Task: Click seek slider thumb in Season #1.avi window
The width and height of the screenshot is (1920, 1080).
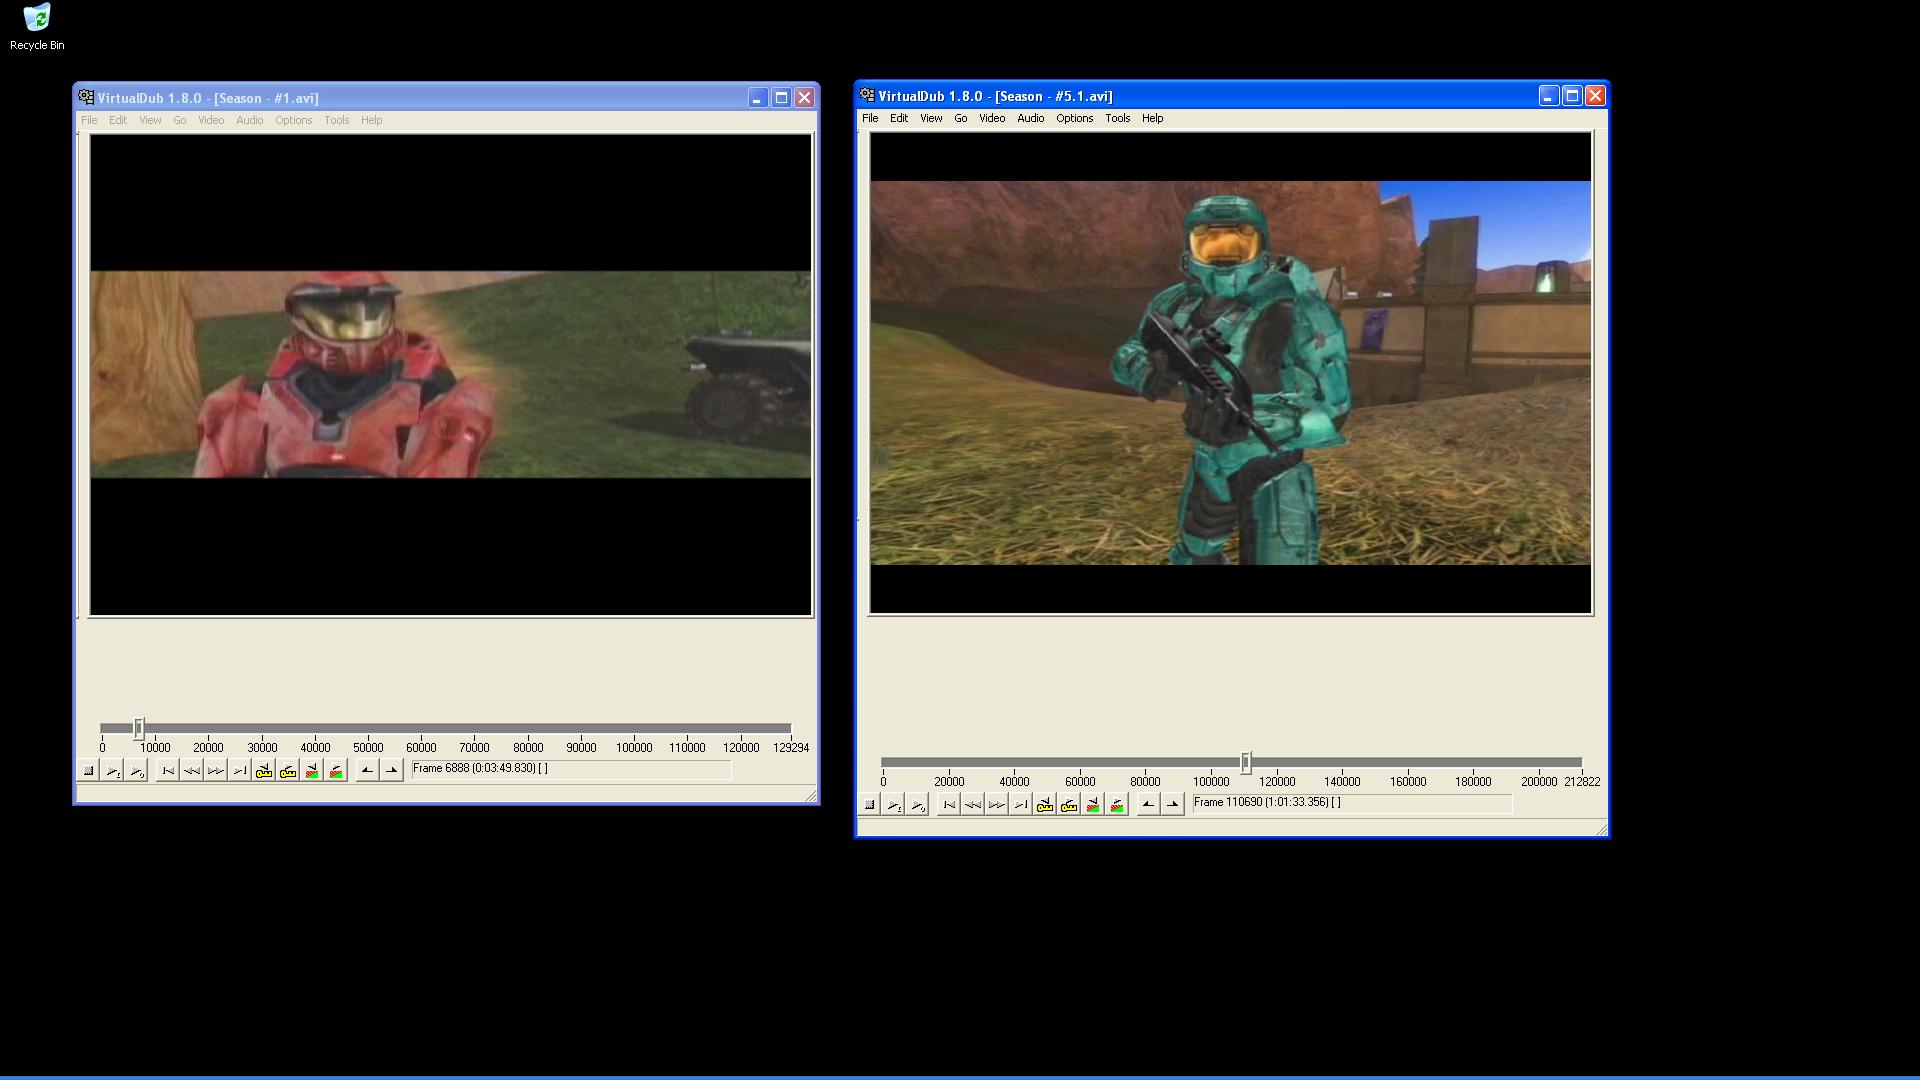Action: click(x=139, y=728)
